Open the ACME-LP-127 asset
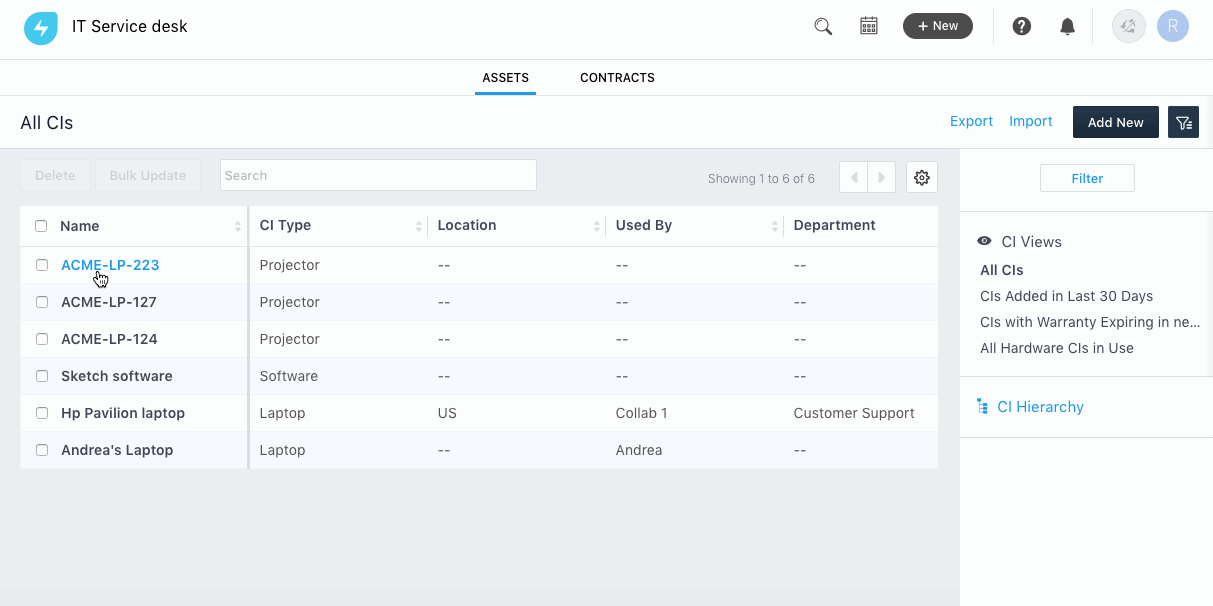Screen dimensions: 1213x606 click(x=109, y=302)
